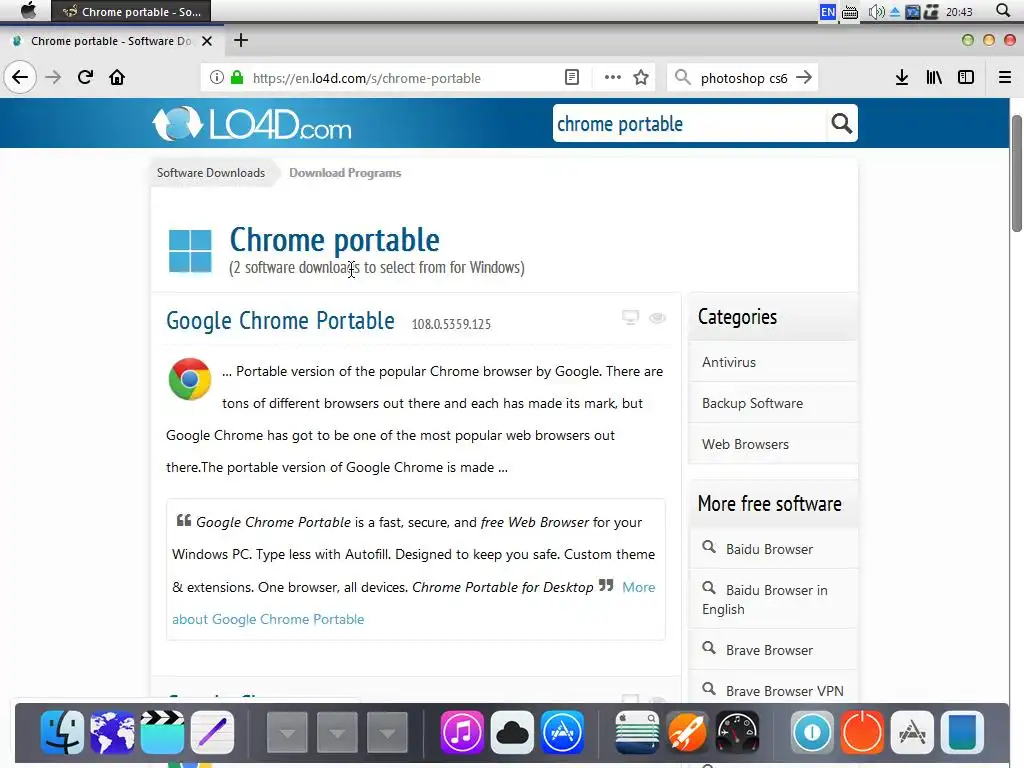The height and width of the screenshot is (768, 1024).
Task: Open the hamburger application menu
Action: point(1004,78)
